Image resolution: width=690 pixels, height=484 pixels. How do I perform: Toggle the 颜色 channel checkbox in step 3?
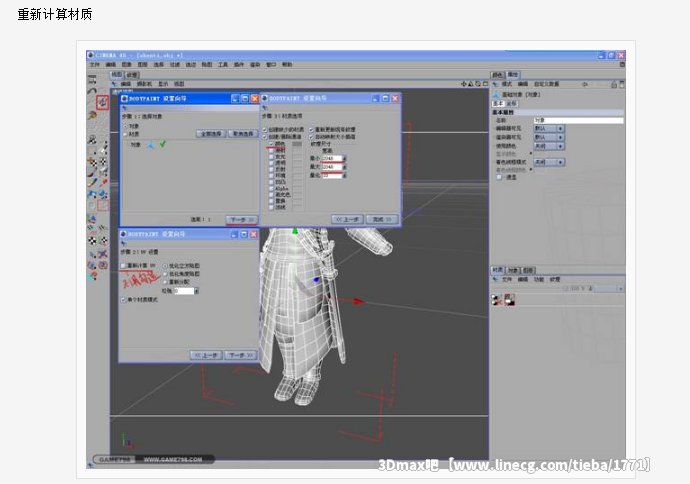click(x=271, y=144)
